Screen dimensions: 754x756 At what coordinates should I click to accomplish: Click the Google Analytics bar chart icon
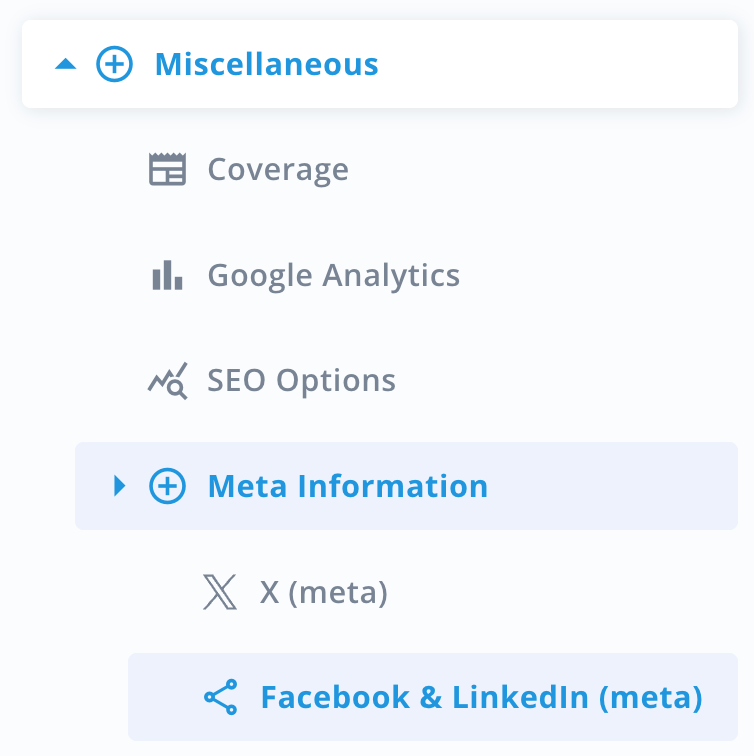(x=167, y=275)
